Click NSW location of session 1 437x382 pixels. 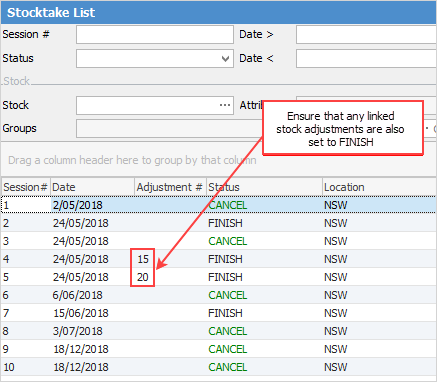[335, 205]
